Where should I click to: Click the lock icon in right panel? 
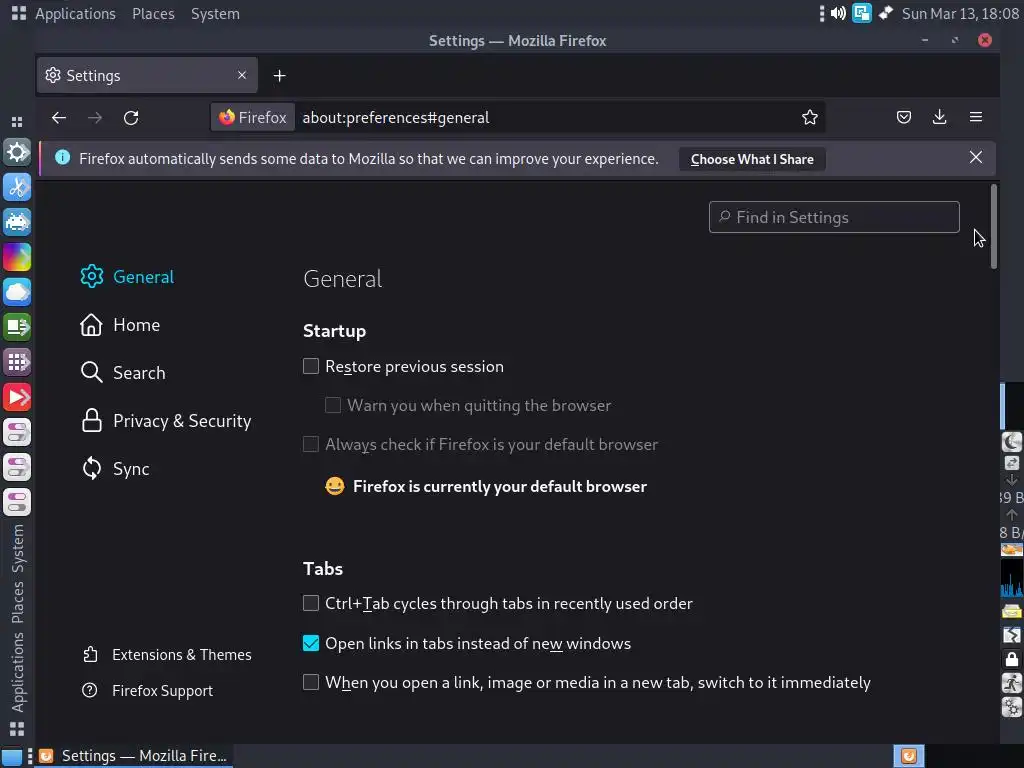click(x=1012, y=660)
